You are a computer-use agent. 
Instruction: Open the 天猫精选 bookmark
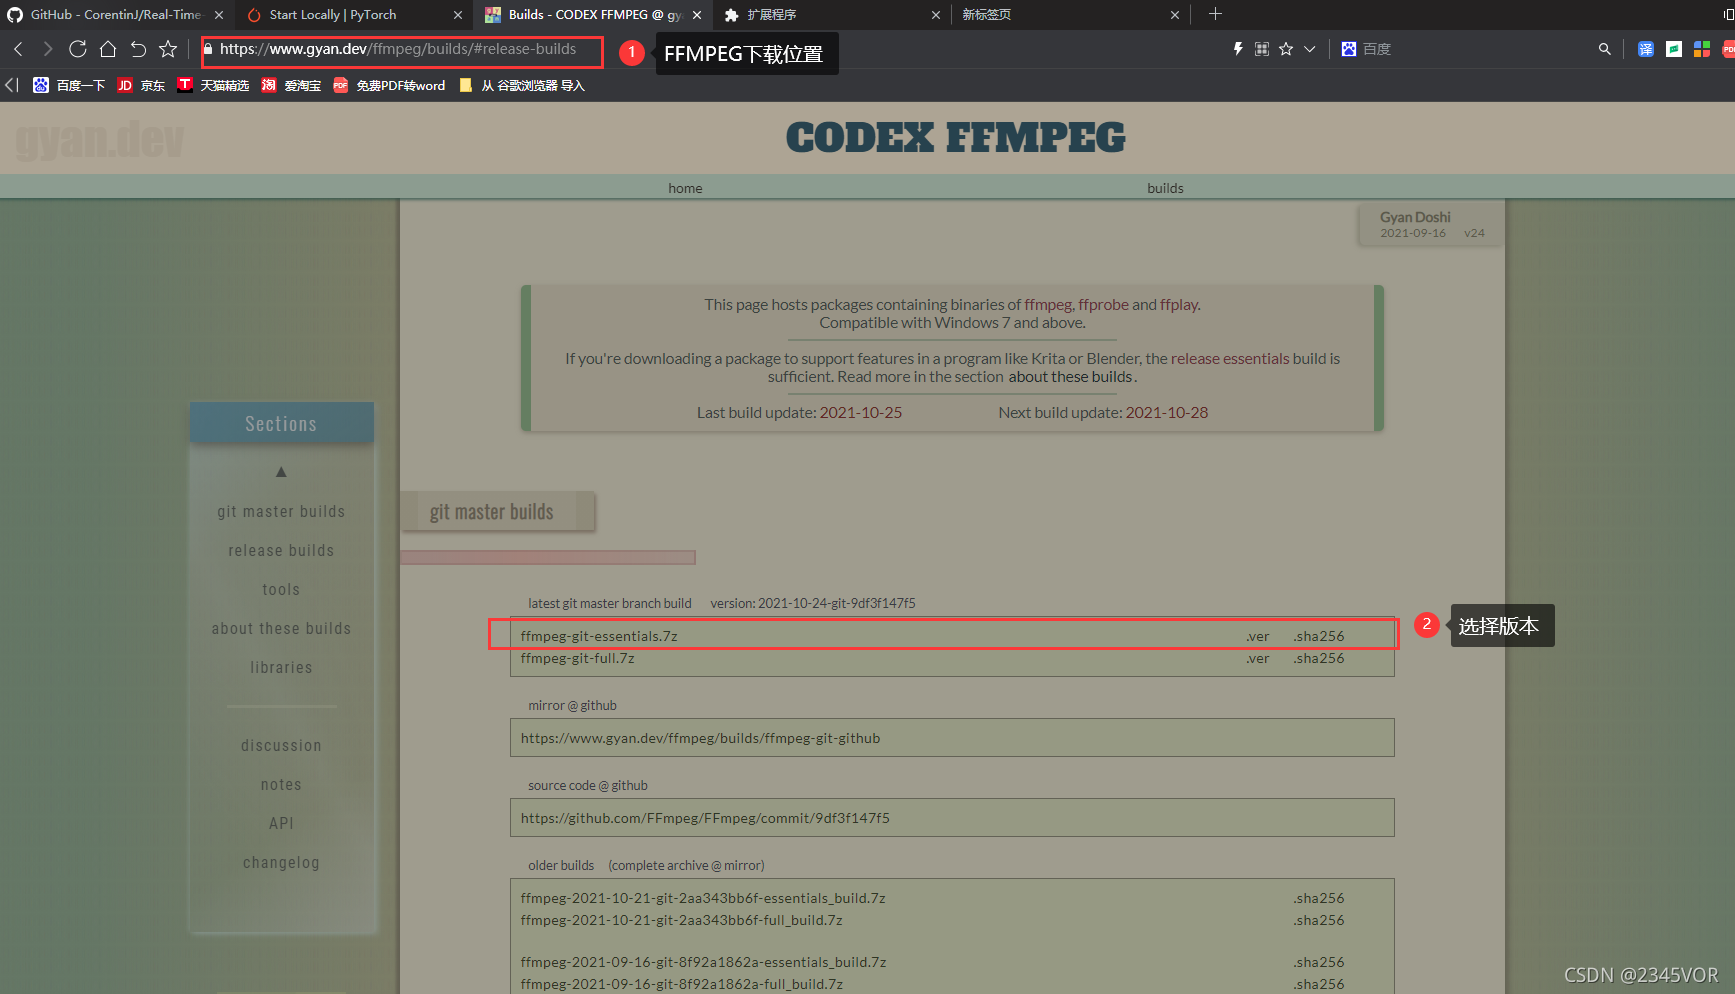coord(213,86)
